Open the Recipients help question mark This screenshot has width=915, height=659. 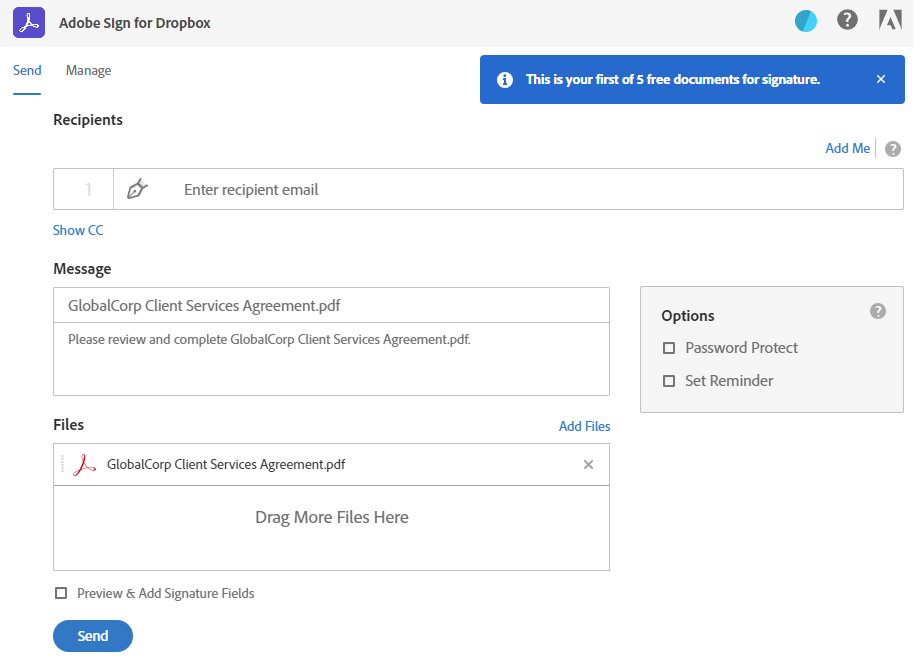coord(892,149)
